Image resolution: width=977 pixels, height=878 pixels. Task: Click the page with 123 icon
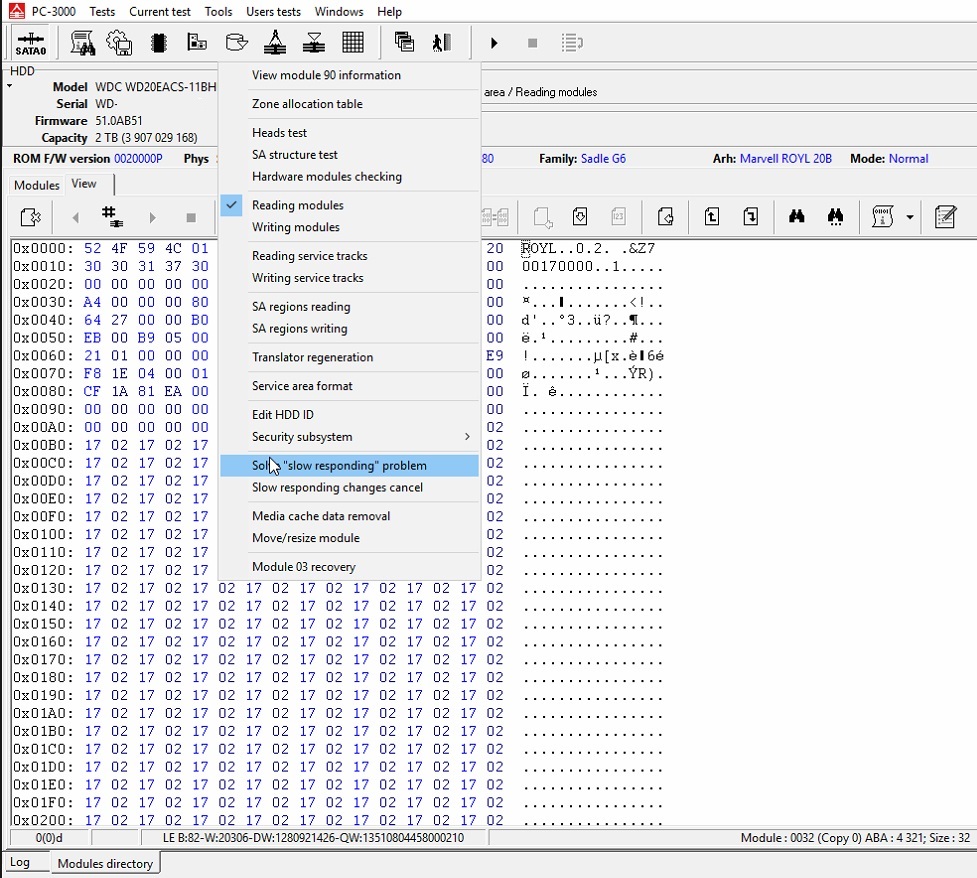618,216
